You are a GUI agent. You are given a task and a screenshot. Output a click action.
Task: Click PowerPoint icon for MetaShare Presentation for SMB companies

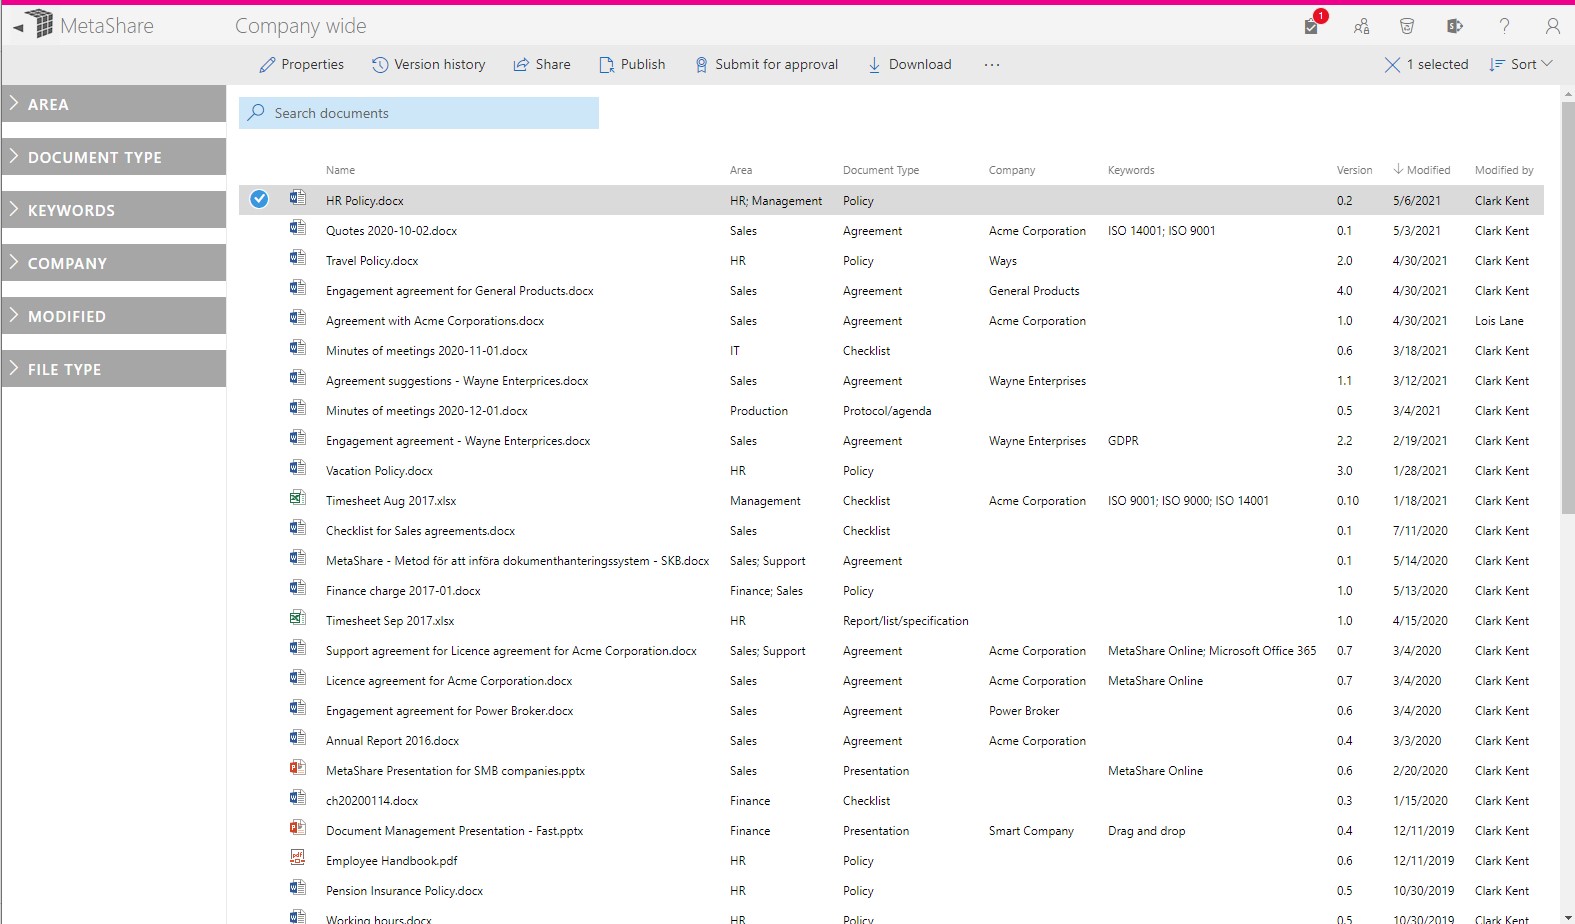pos(298,767)
